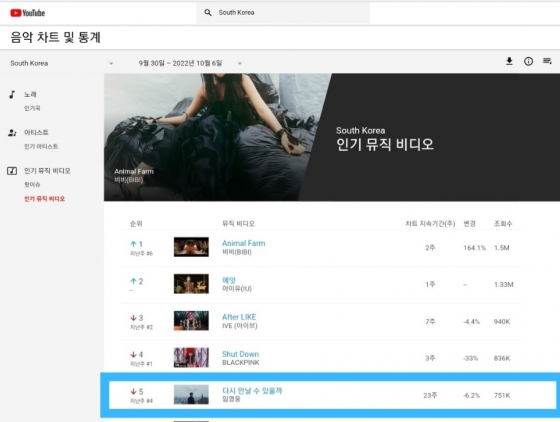560x422 pixels.
Task: Click the music video icon in sidebar
Action: [12, 171]
